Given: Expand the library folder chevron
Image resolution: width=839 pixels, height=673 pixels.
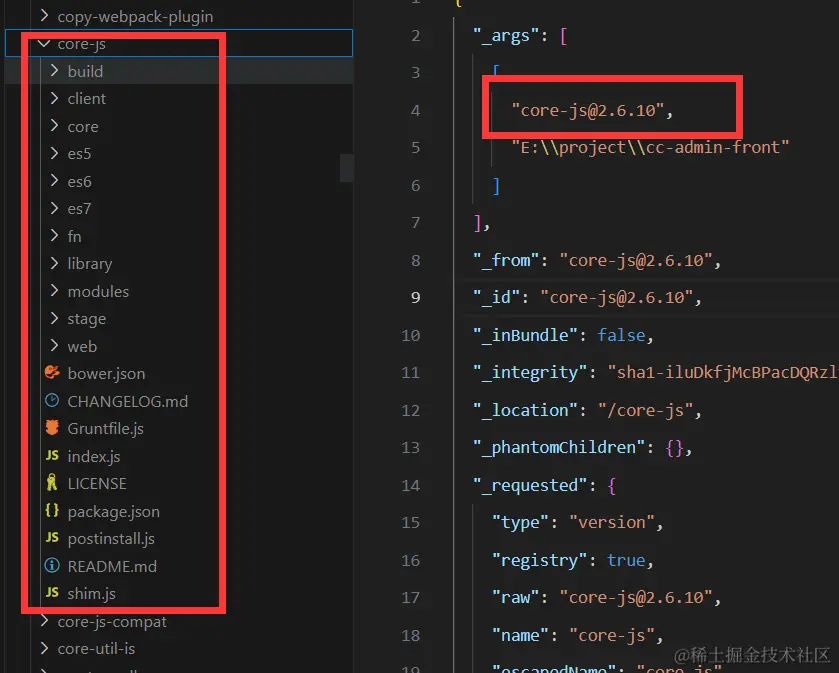Looking at the screenshot, I should click(54, 263).
